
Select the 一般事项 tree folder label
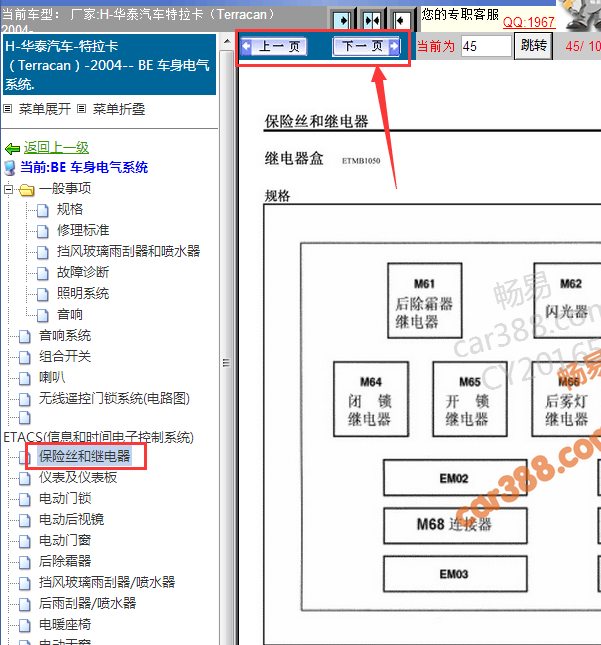coord(65,188)
